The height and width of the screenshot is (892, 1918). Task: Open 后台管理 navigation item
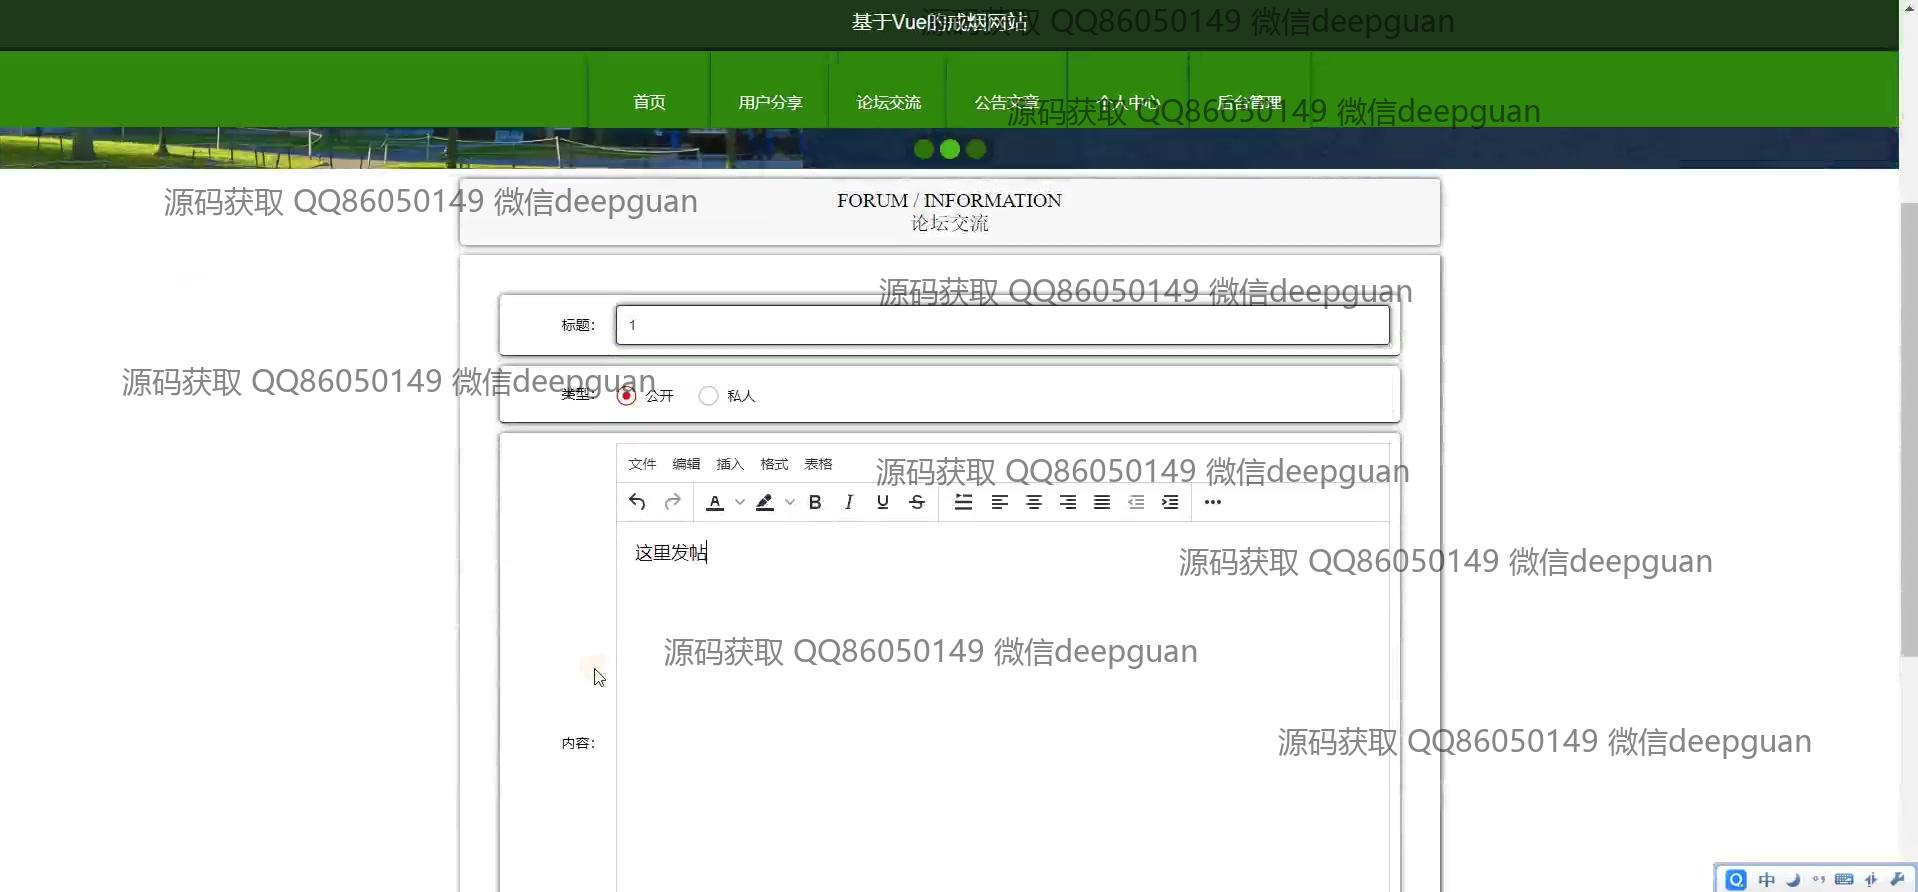pos(1249,102)
